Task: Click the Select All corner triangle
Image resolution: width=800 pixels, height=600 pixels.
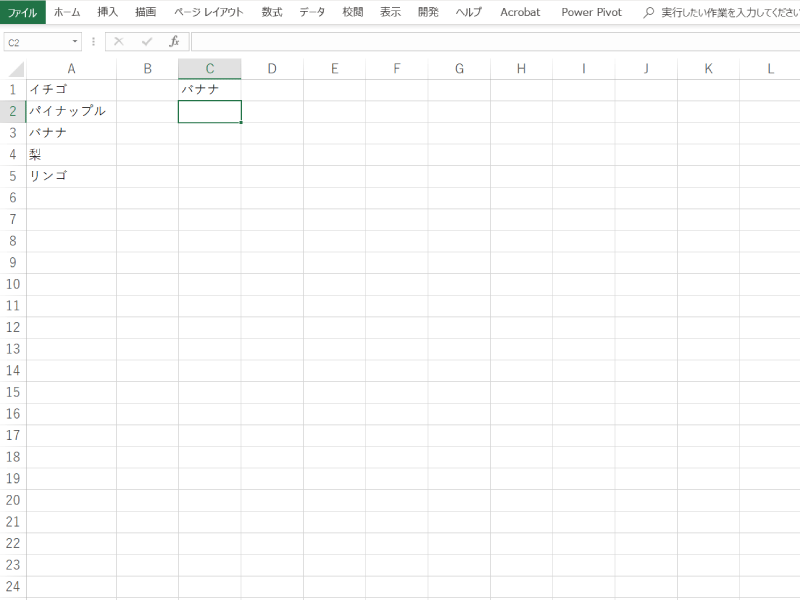Action: 15,70
